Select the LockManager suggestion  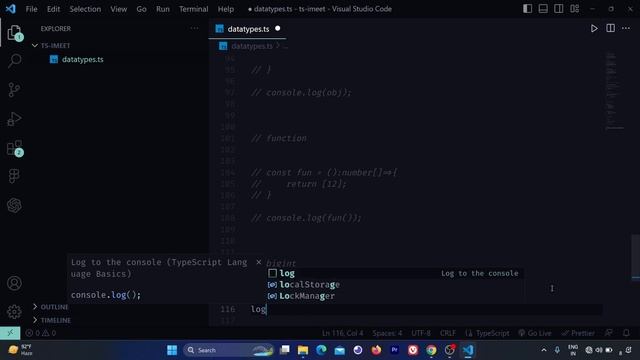coord(395,296)
